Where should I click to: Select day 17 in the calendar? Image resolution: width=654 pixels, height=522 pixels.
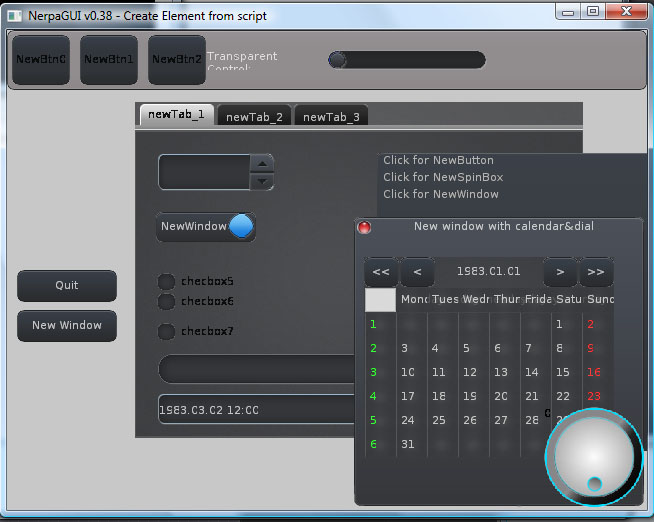click(x=410, y=396)
